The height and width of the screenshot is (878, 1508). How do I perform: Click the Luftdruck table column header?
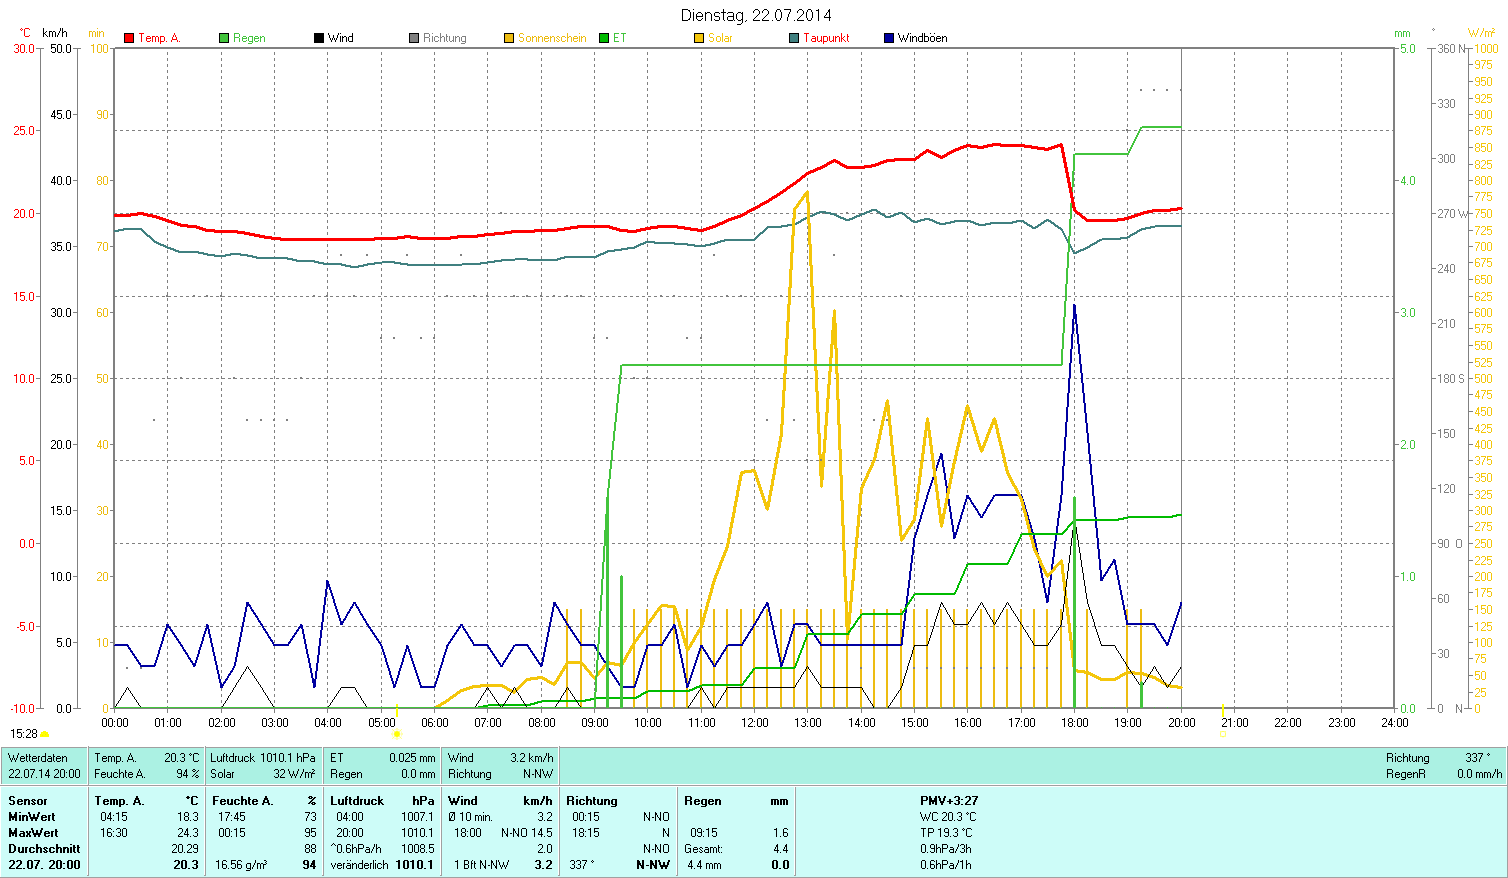point(357,801)
